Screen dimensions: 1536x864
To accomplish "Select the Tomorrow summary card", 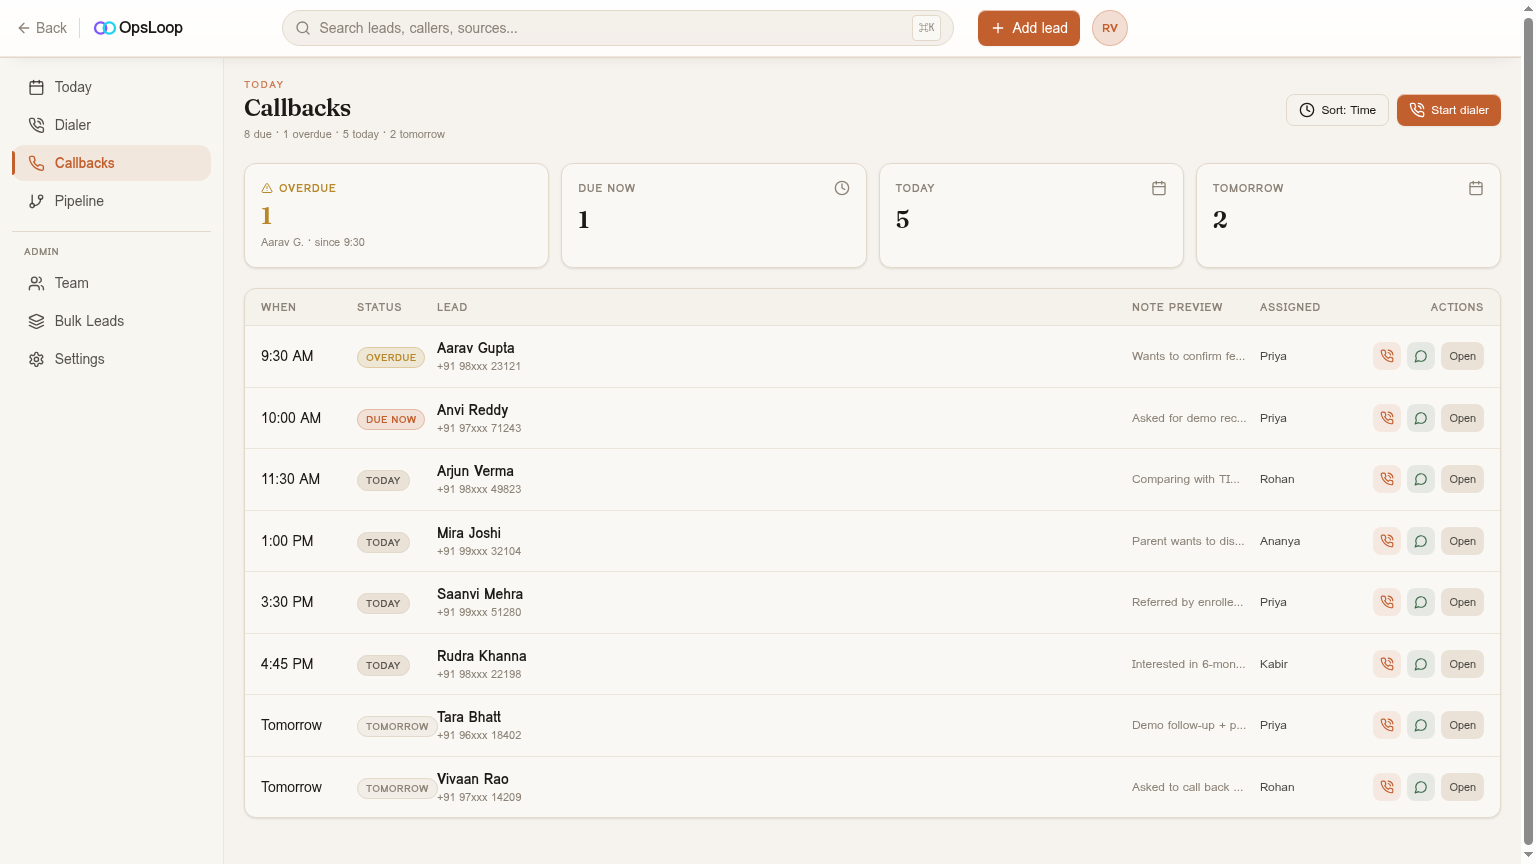I will 1348,216.
